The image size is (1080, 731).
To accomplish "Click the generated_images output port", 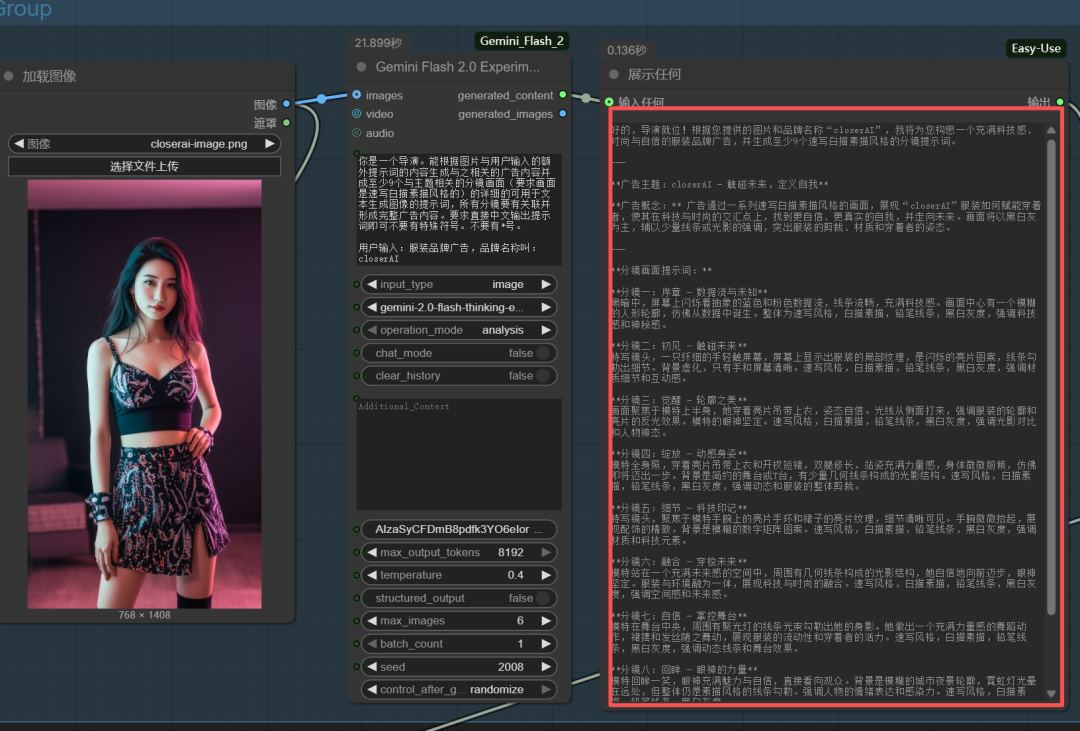I will click(563, 114).
